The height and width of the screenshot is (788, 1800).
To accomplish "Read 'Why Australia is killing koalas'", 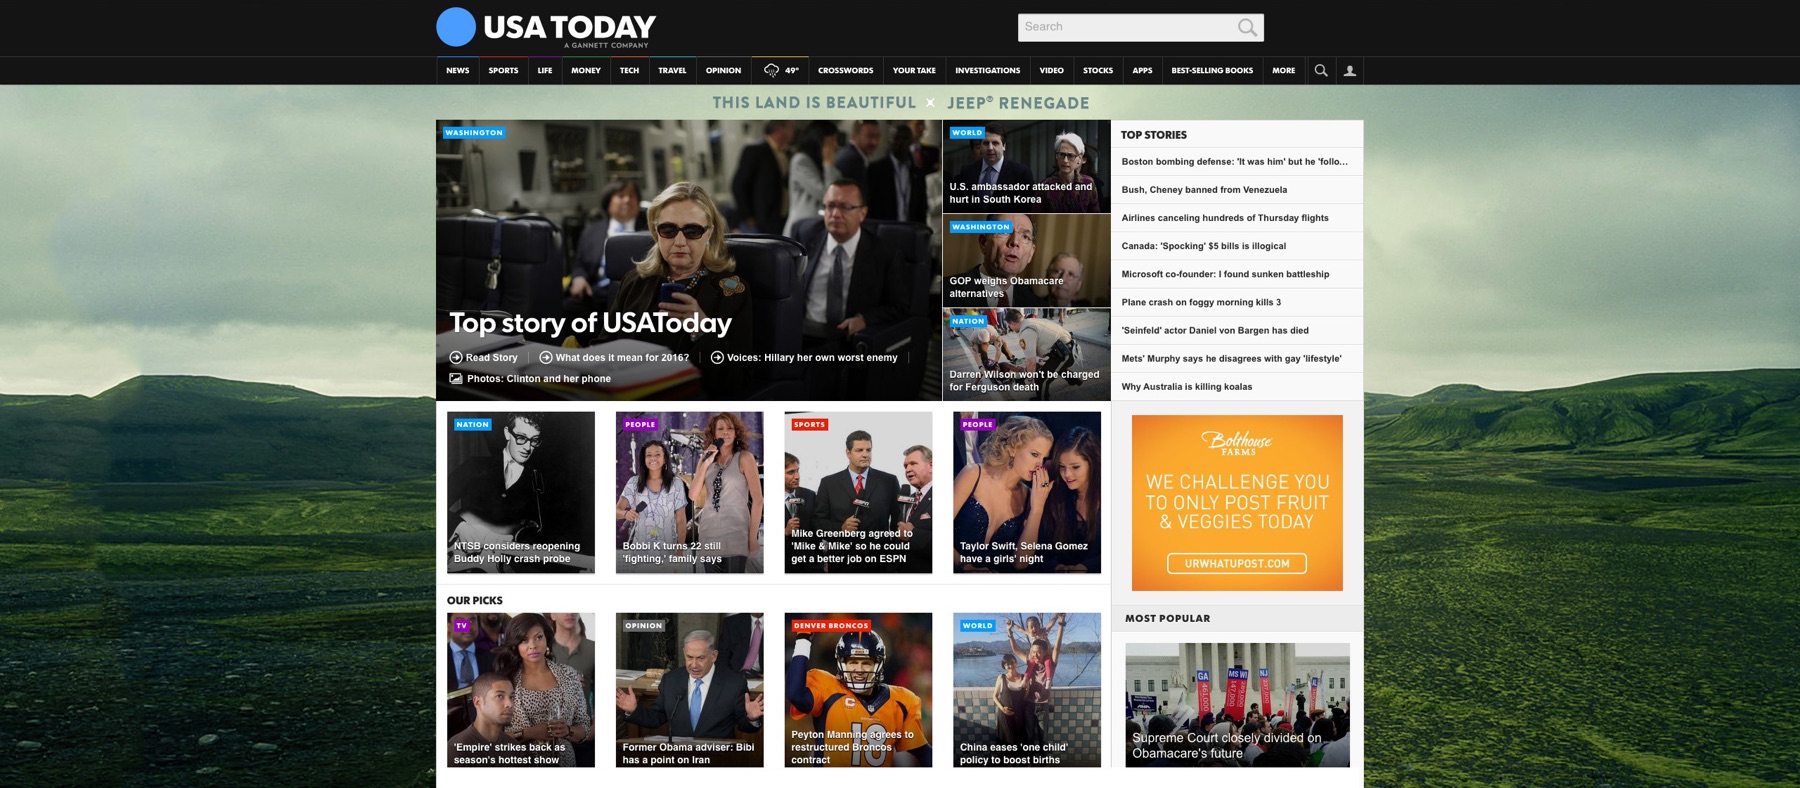I will [x=1186, y=385].
